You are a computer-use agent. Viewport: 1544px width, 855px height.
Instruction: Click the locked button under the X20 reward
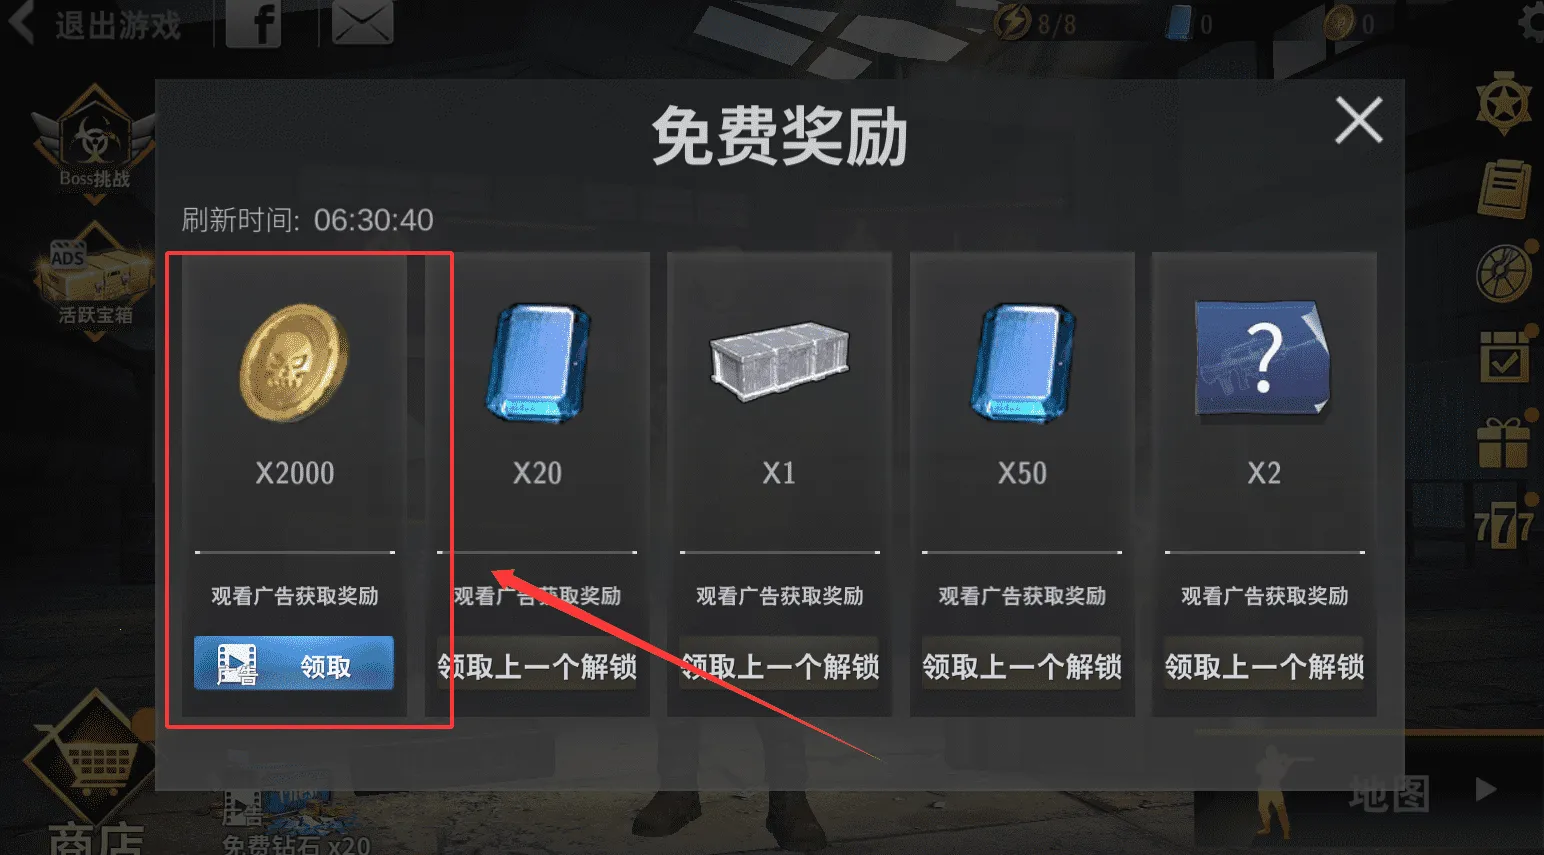tap(537, 665)
